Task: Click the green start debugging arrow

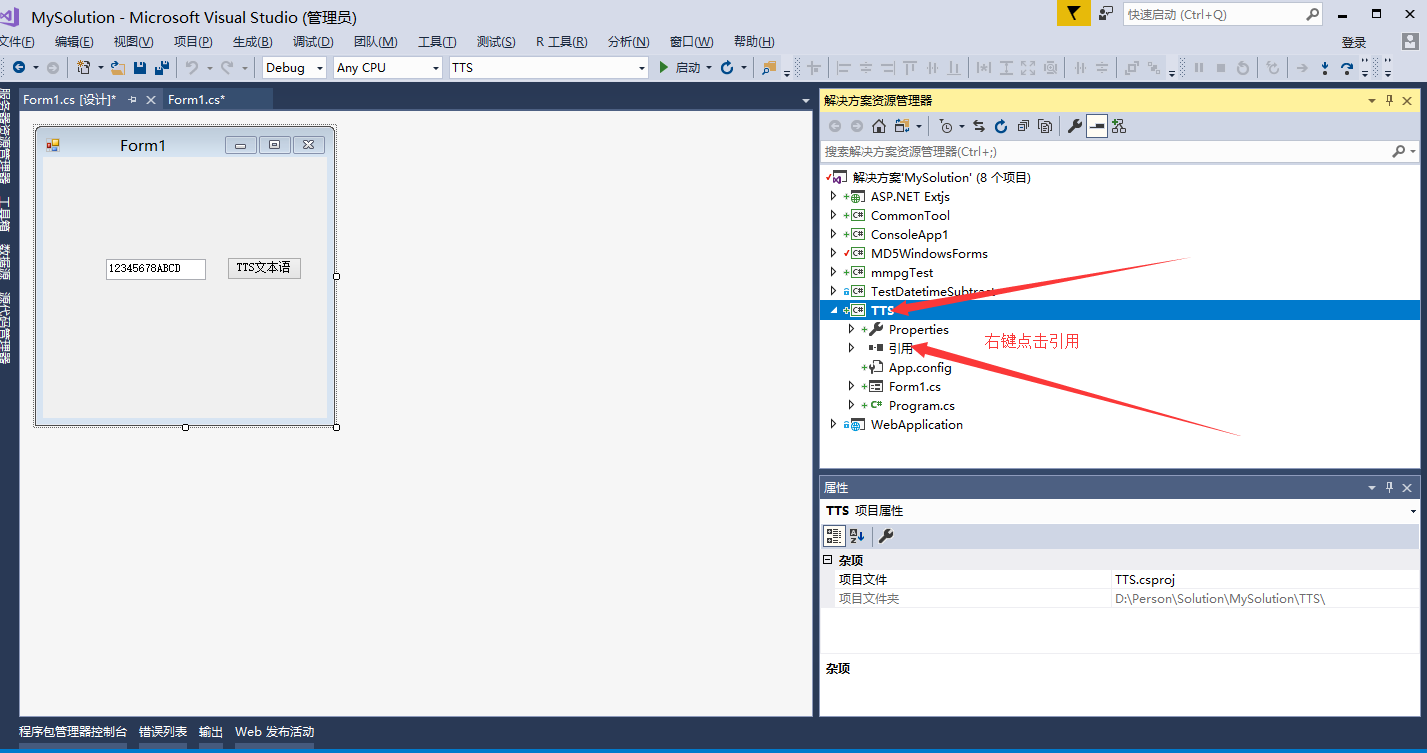Action: point(663,67)
